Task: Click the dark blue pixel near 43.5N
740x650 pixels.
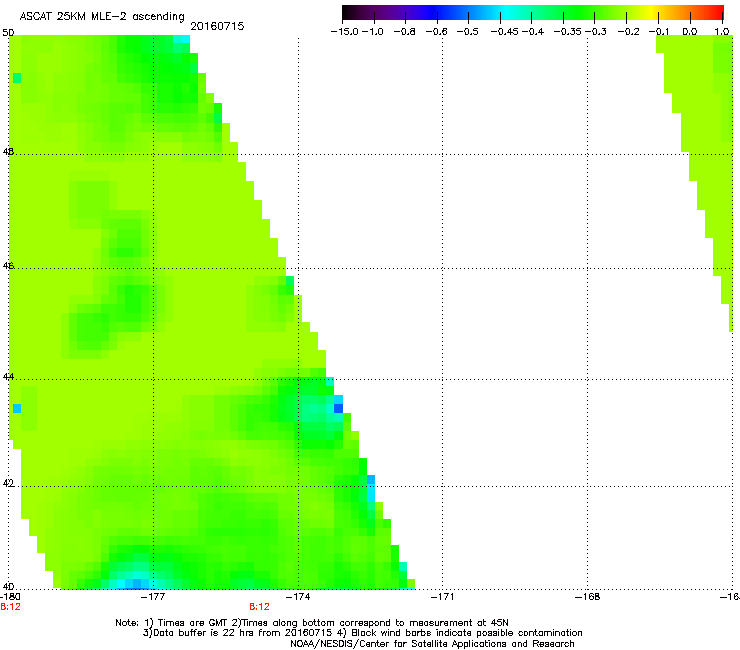Action: click(x=338, y=408)
